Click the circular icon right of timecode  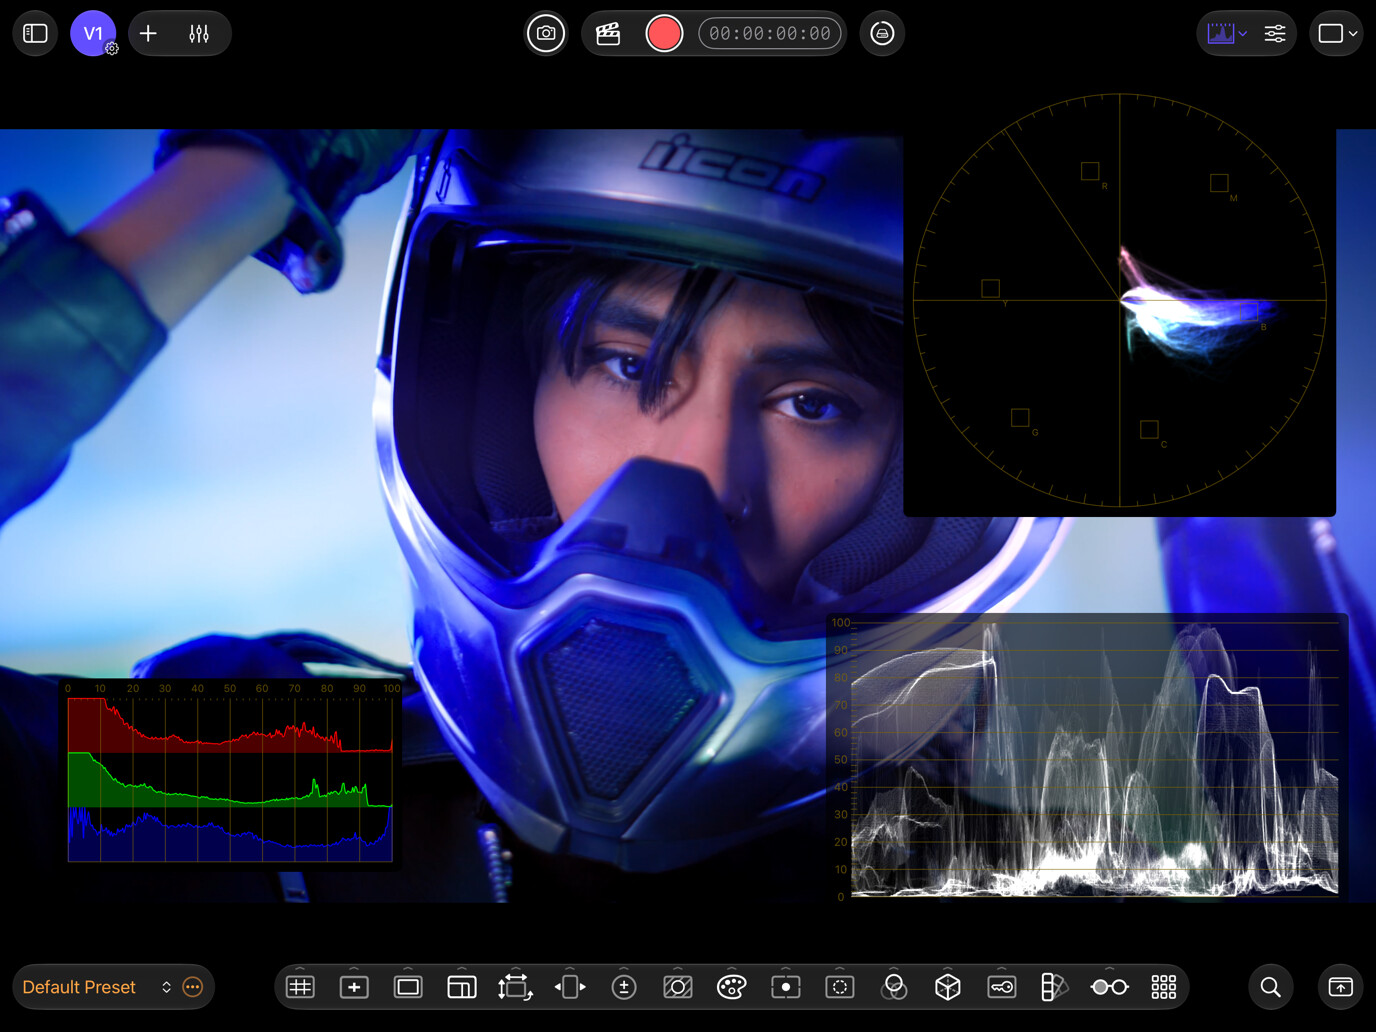coord(882,33)
